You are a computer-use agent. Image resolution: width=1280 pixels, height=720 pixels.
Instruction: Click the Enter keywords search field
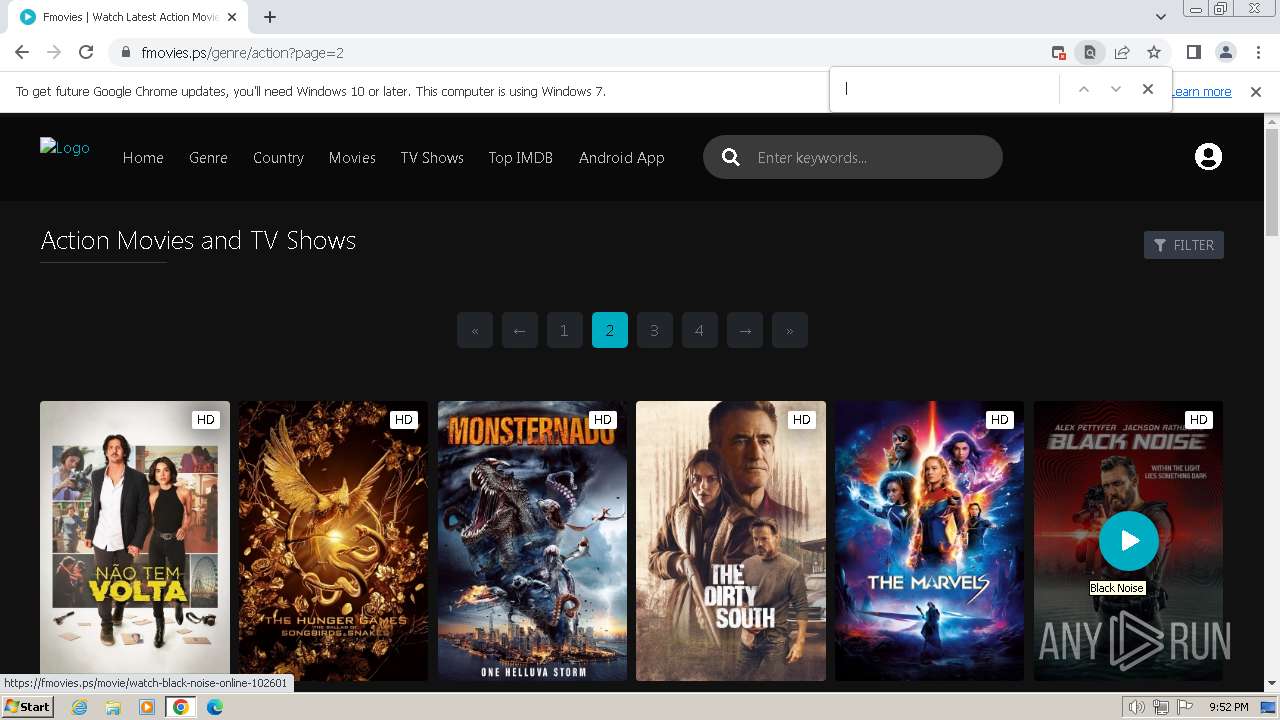click(870, 157)
